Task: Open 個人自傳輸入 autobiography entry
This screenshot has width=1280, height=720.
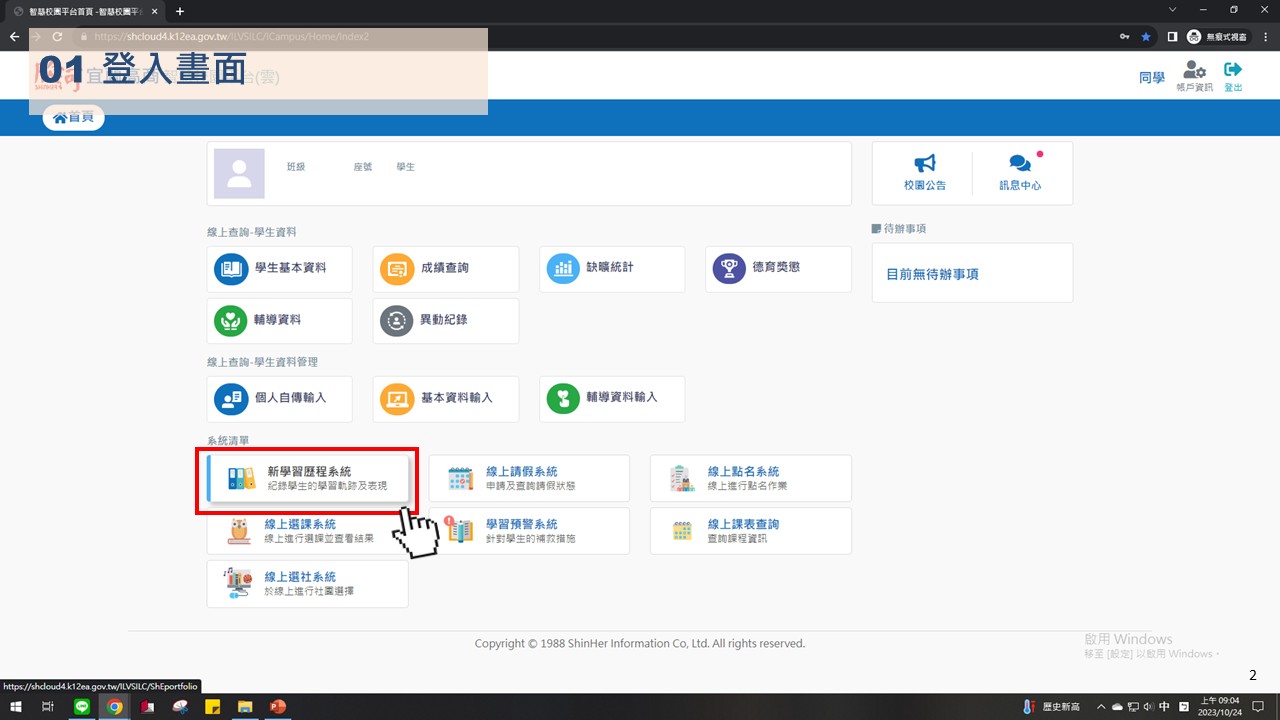Action: (279, 399)
